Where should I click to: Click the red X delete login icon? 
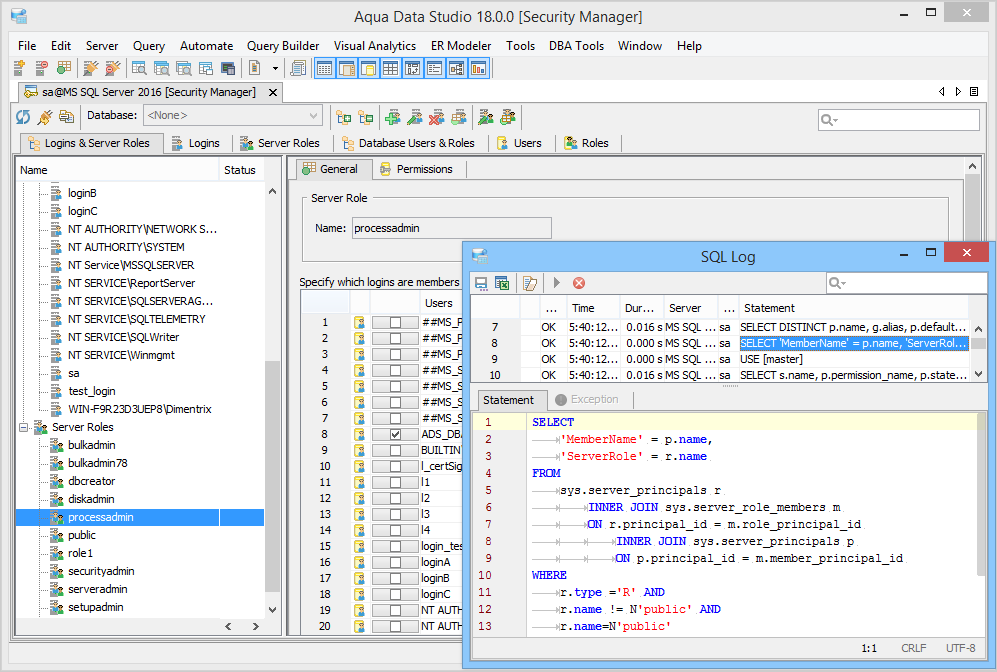coord(436,117)
